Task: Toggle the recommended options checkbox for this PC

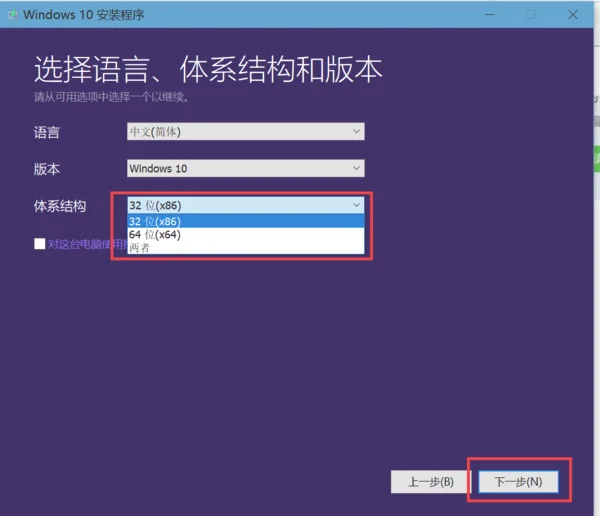Action: 40,244
